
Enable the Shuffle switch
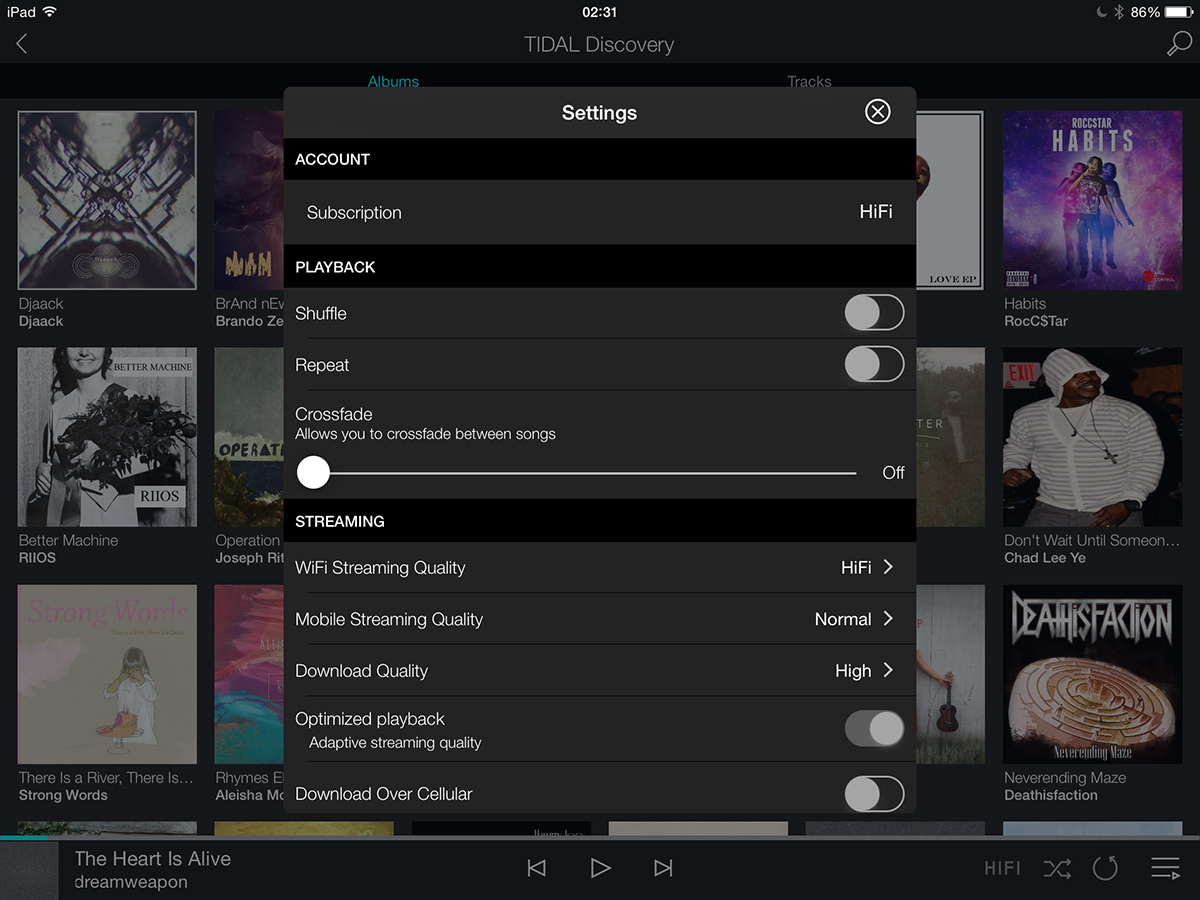874,313
